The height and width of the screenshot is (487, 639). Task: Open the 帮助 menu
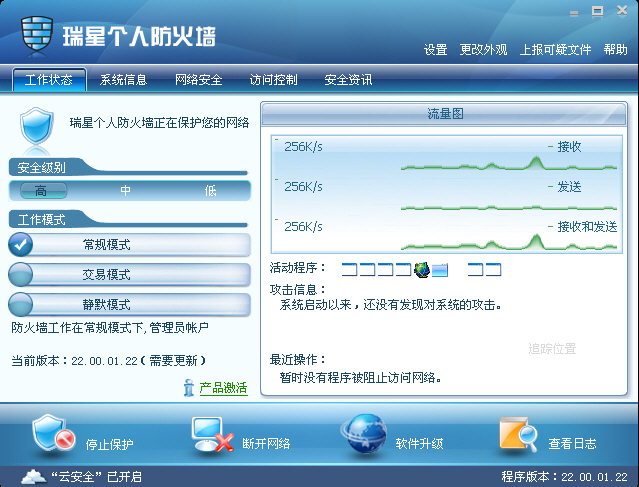click(x=615, y=50)
